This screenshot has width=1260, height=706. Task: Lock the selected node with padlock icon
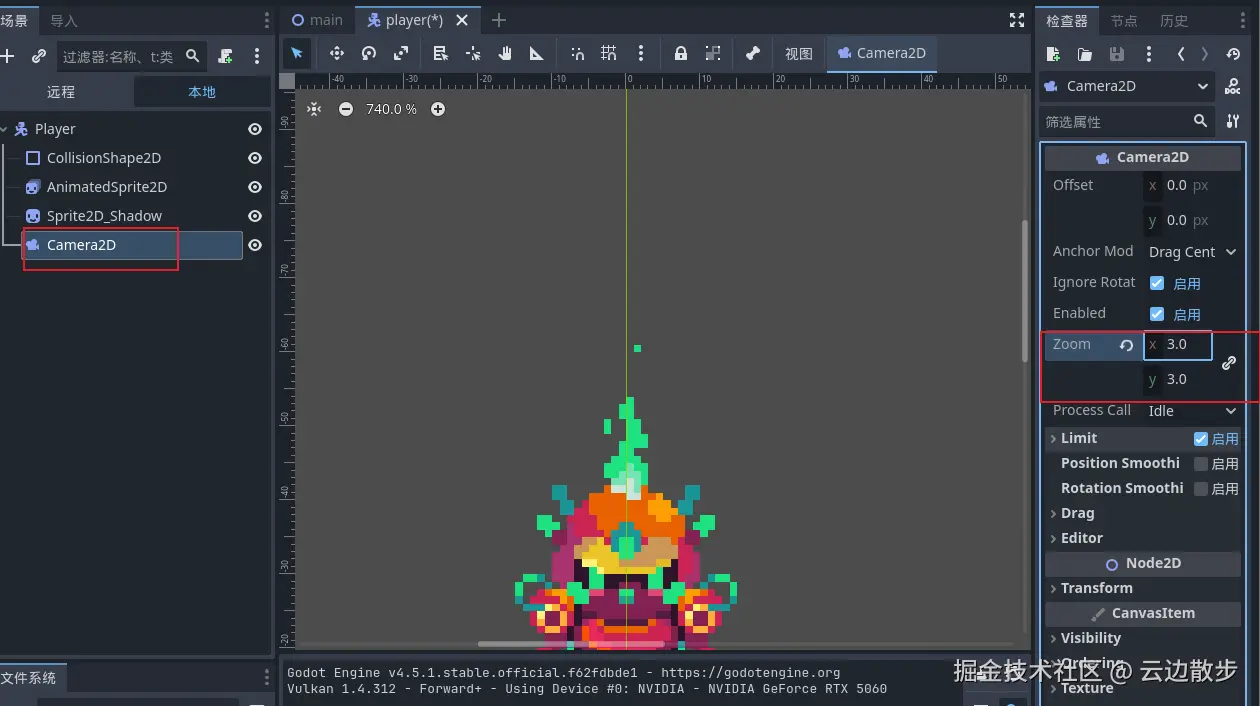[681, 53]
